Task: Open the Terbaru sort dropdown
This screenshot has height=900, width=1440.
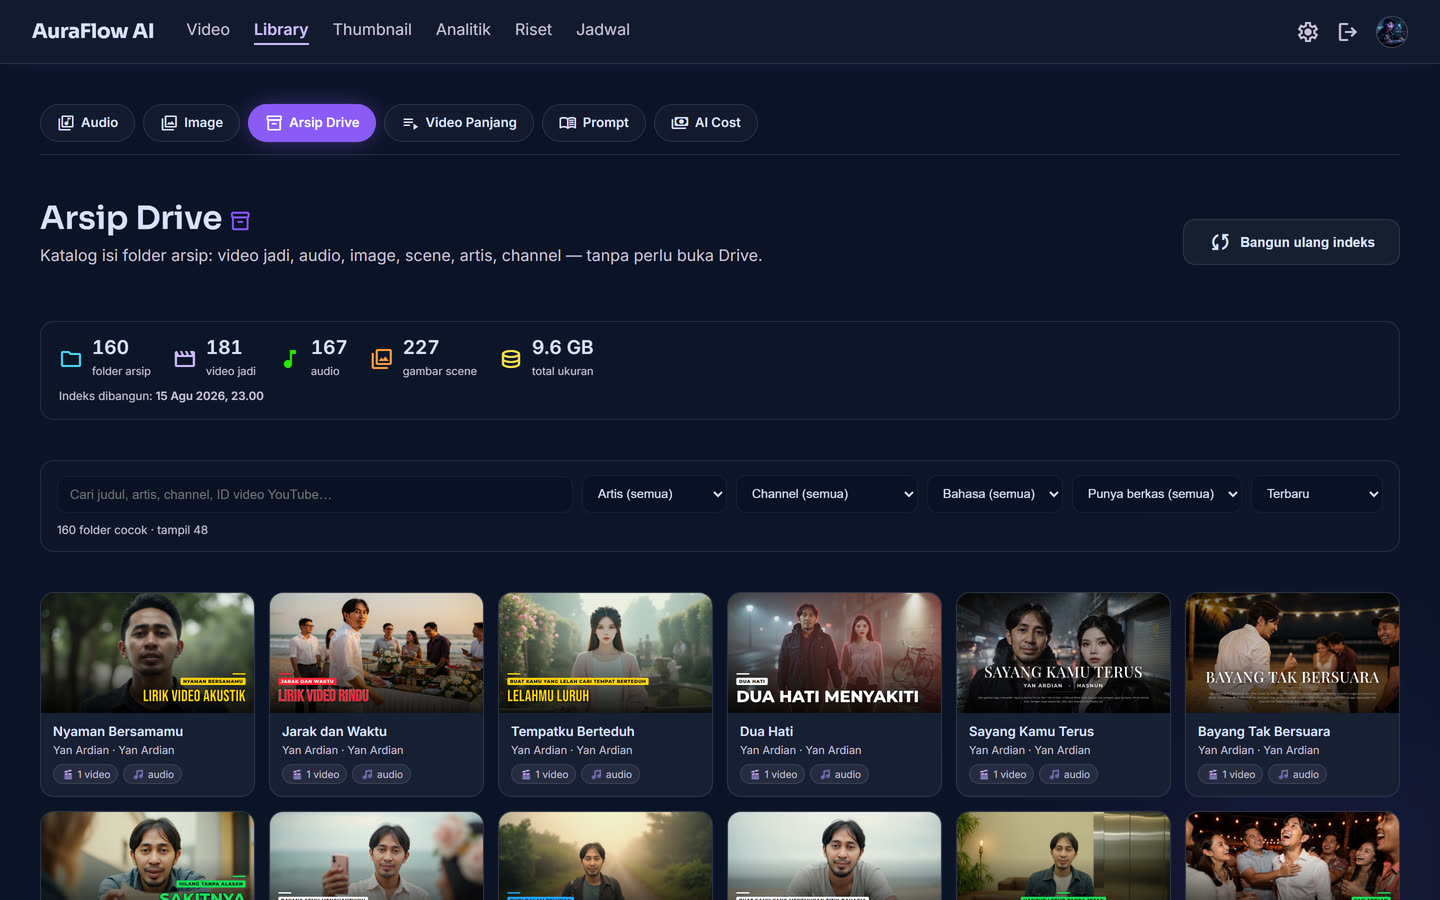Action: click(x=1318, y=494)
